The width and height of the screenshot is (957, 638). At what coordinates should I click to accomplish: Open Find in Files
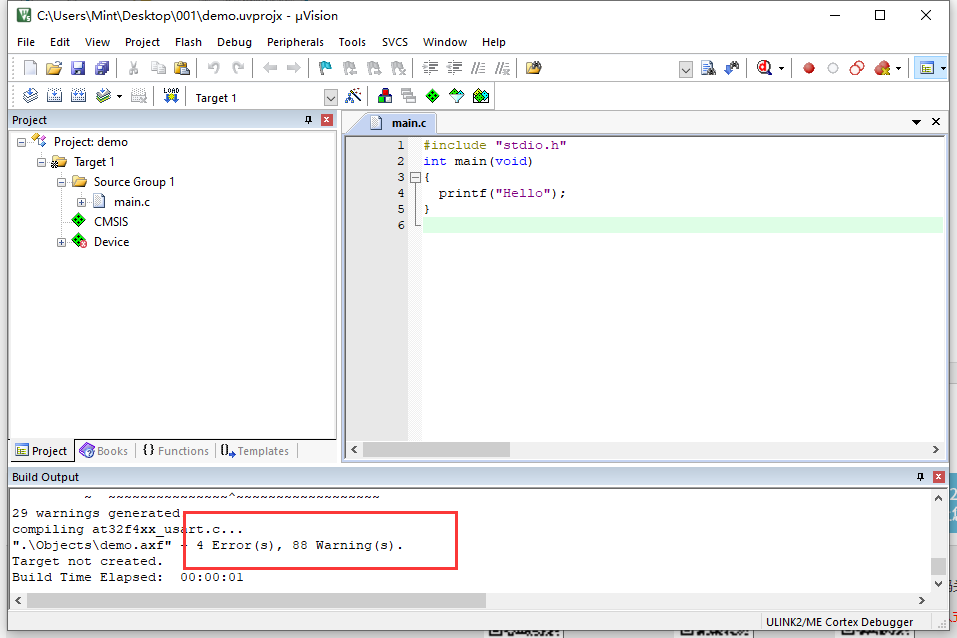point(533,68)
